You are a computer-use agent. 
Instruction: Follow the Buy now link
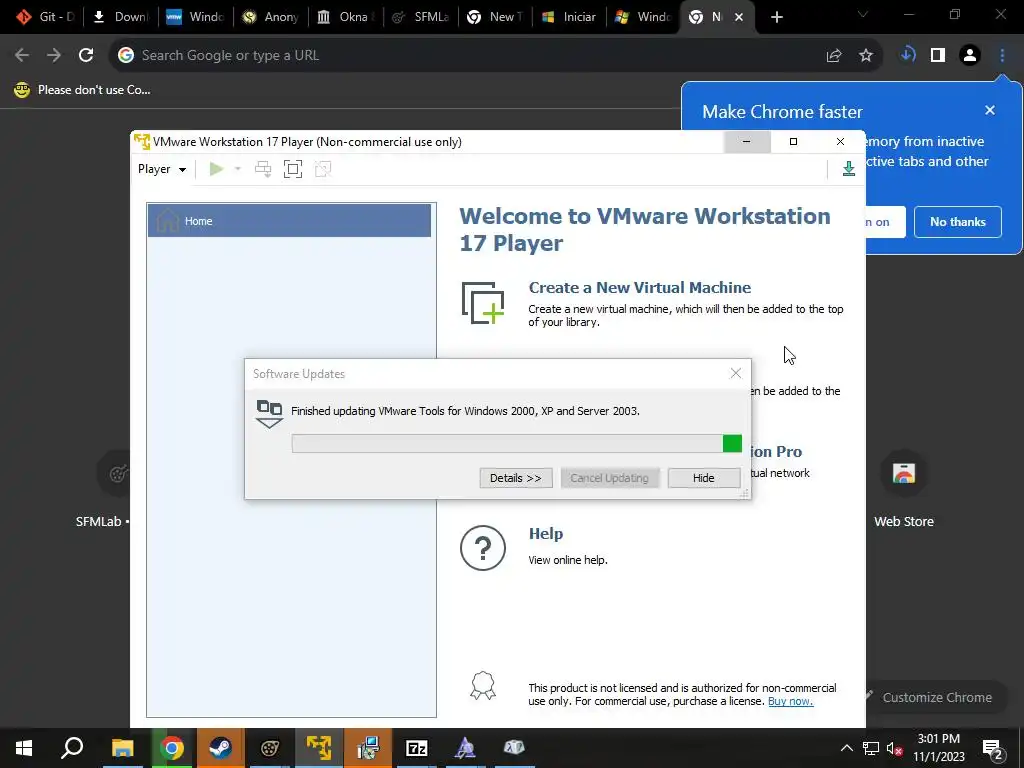click(790, 701)
